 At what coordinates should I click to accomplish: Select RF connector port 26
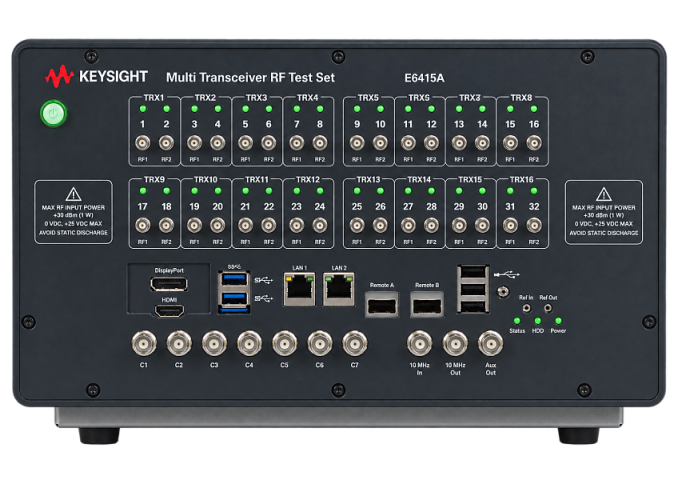click(x=380, y=225)
